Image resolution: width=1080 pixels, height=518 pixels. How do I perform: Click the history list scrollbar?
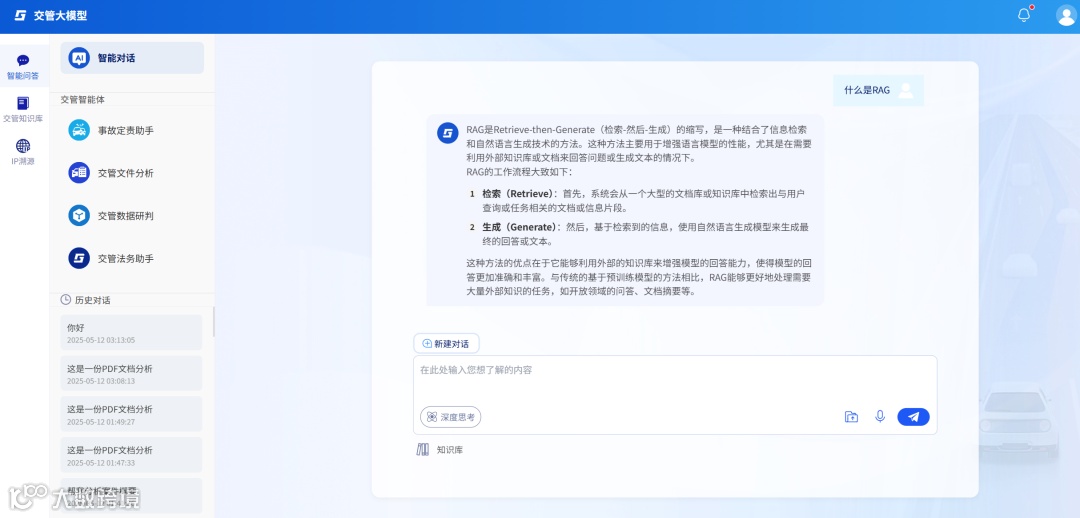click(x=213, y=322)
